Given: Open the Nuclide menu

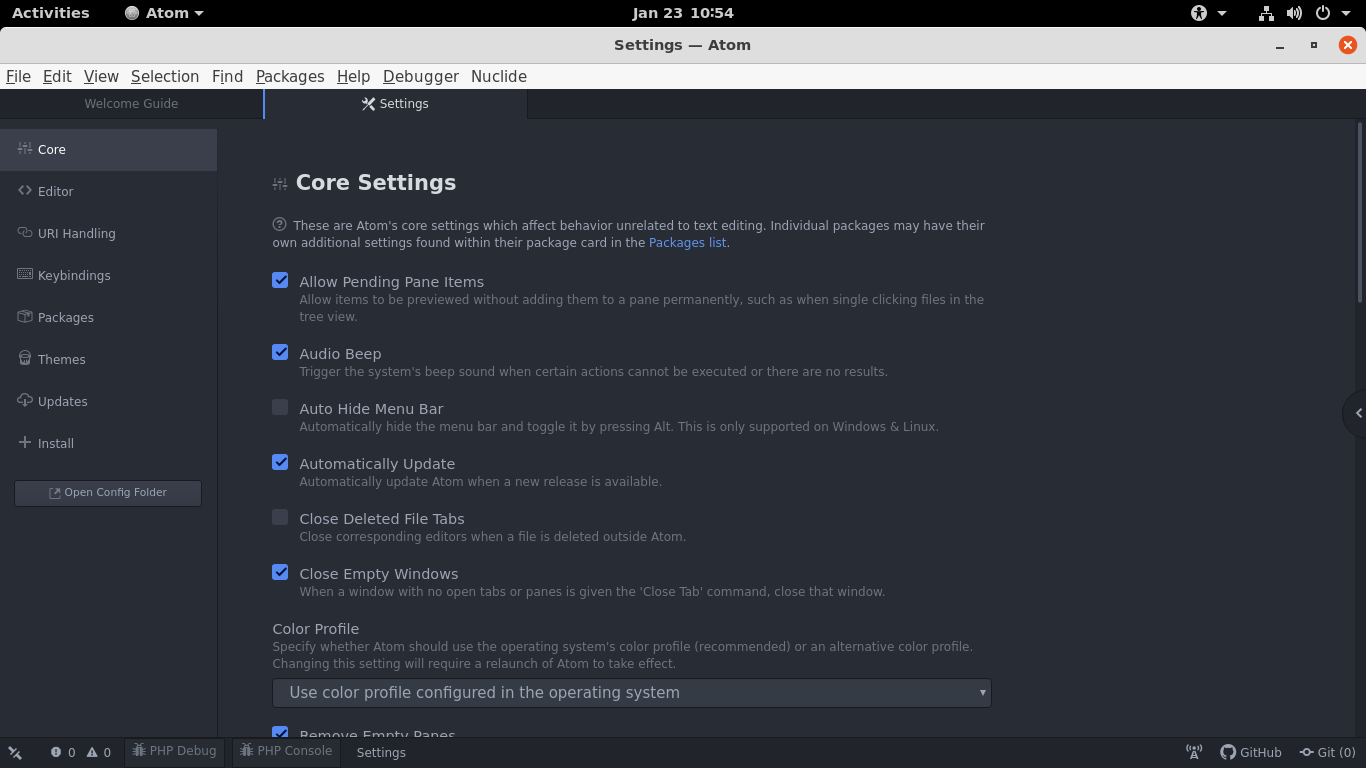Looking at the screenshot, I should pyautogui.click(x=499, y=76).
